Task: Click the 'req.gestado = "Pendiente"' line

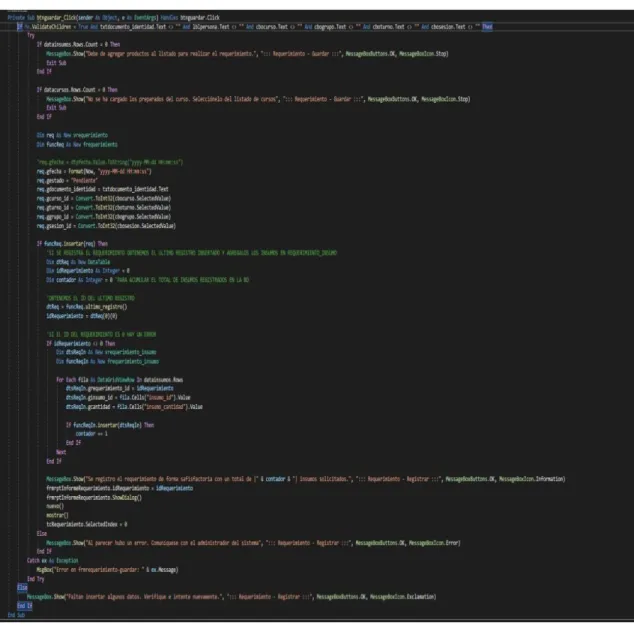Action: 67,180
